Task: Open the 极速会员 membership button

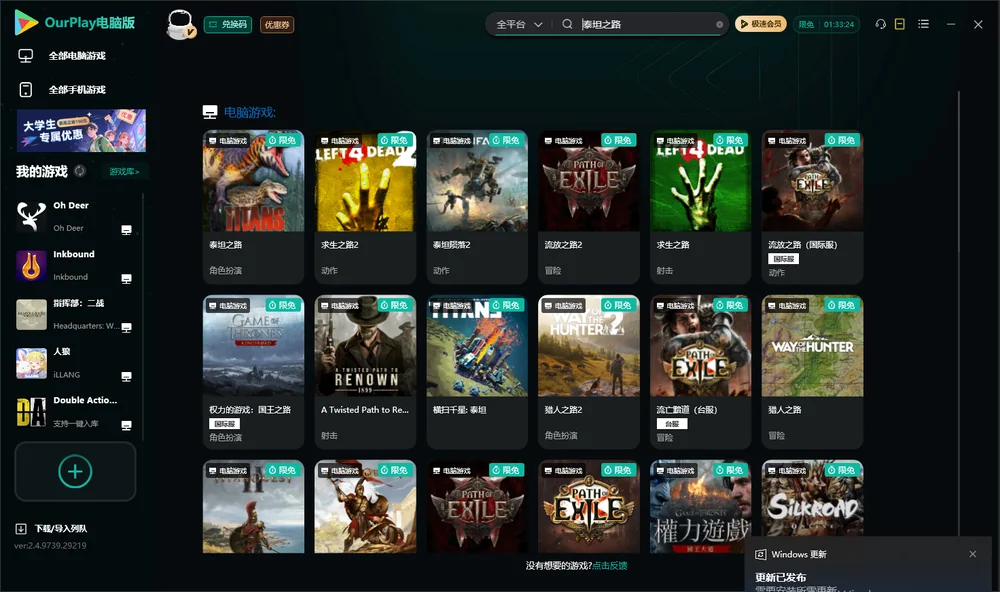Action: click(x=760, y=24)
